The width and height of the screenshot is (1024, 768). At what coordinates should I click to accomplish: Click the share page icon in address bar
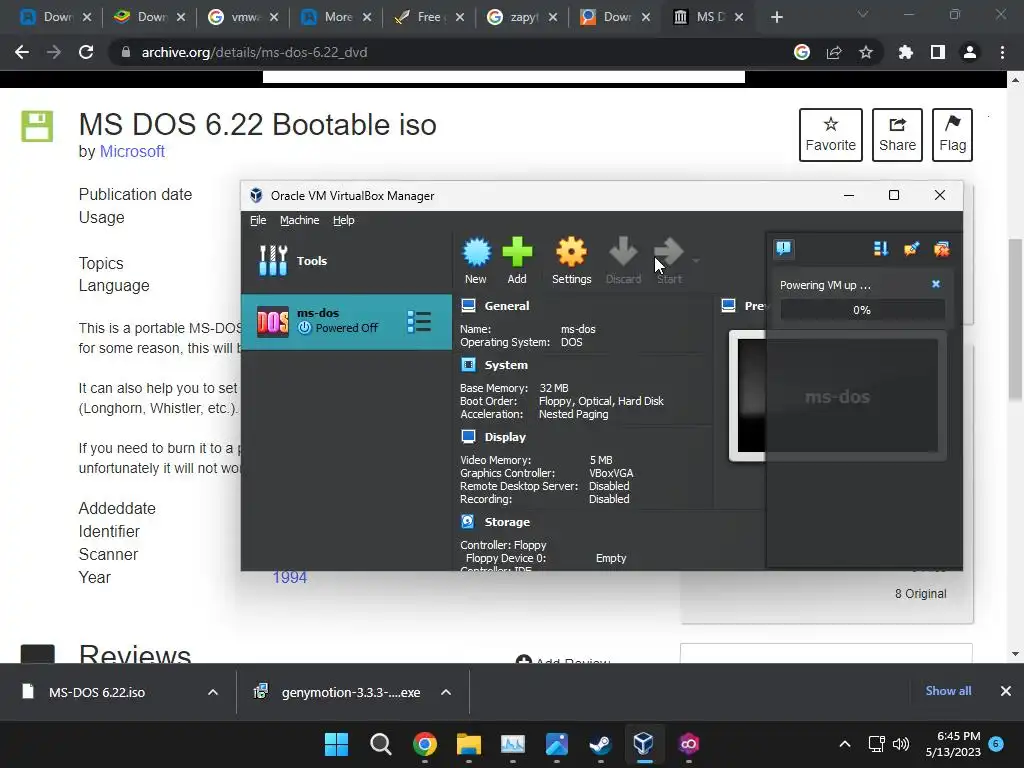[x=834, y=52]
